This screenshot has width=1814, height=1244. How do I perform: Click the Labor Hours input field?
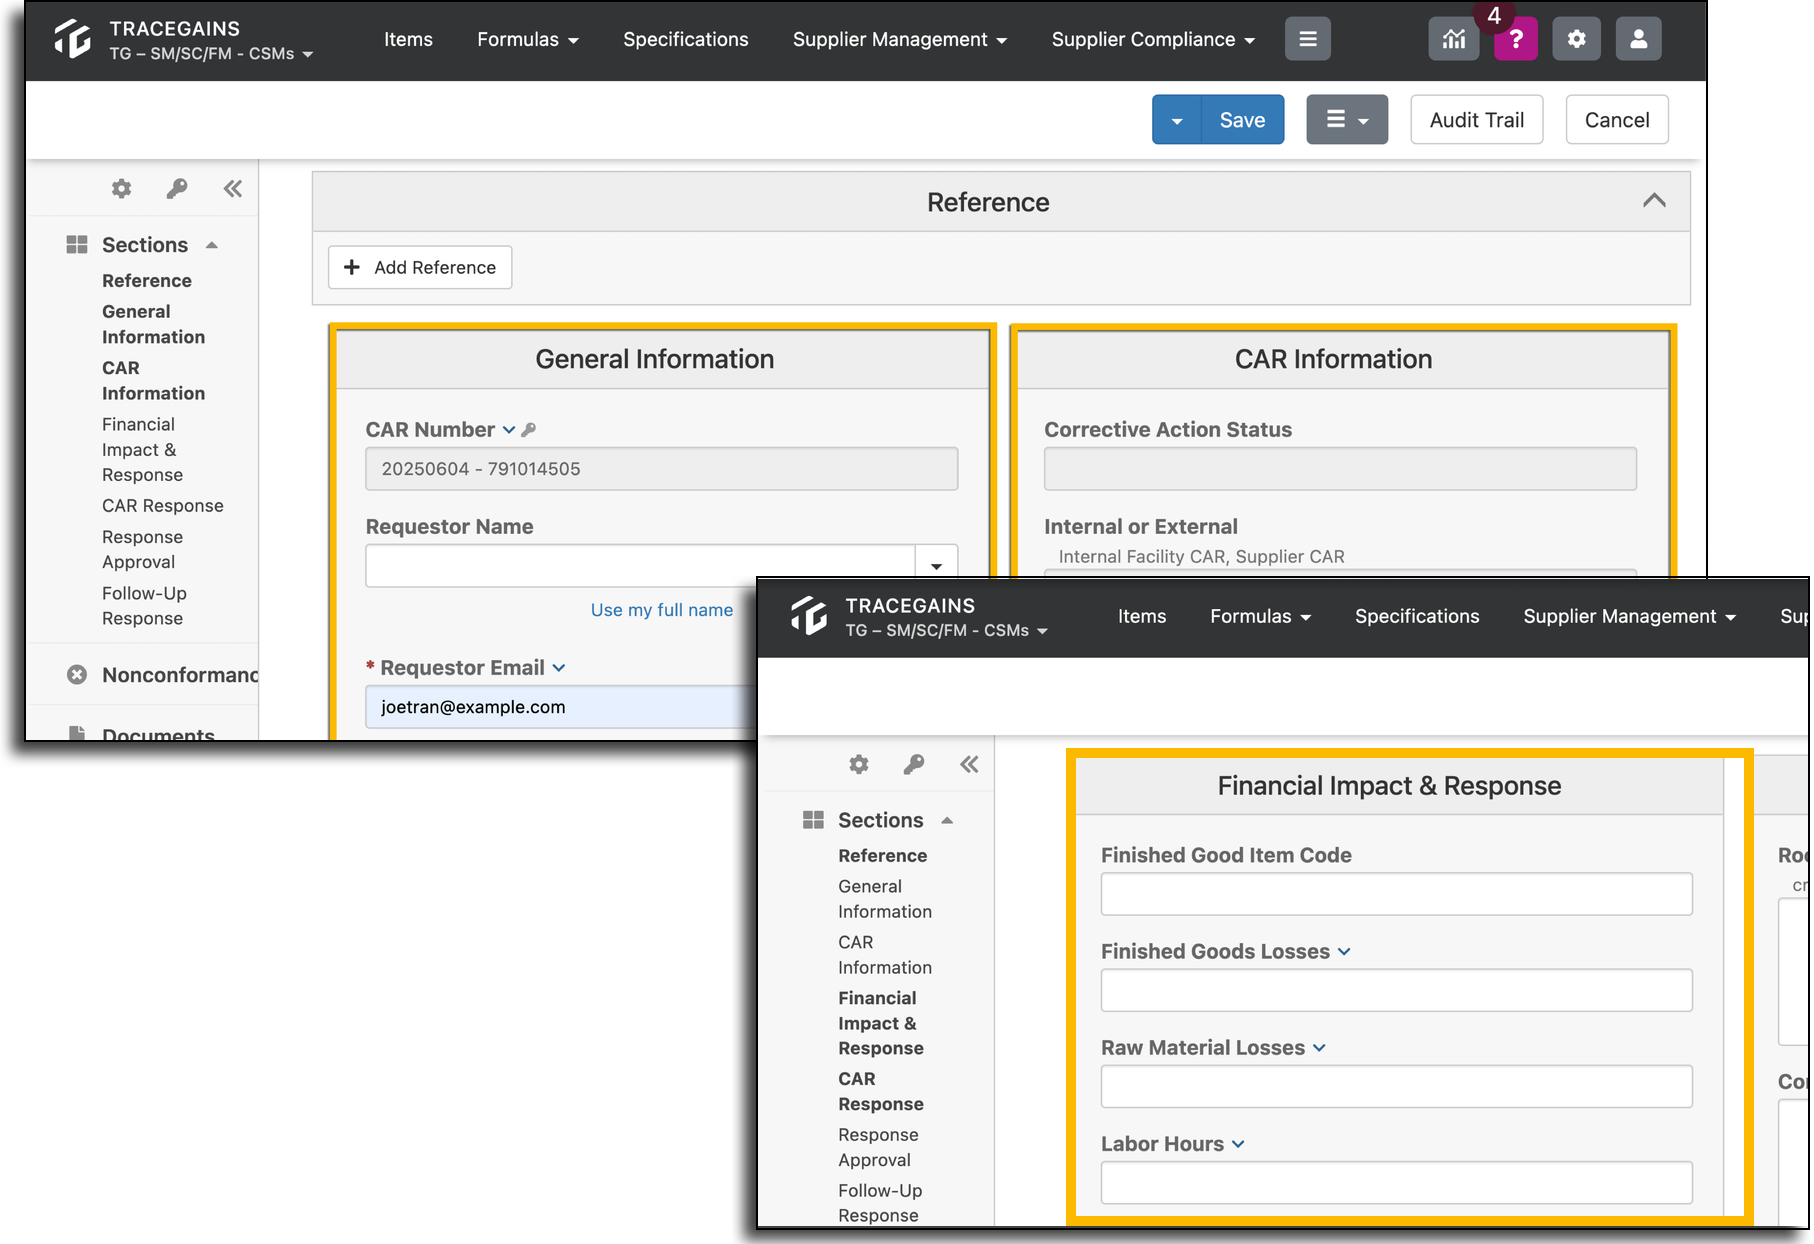1397,1182
